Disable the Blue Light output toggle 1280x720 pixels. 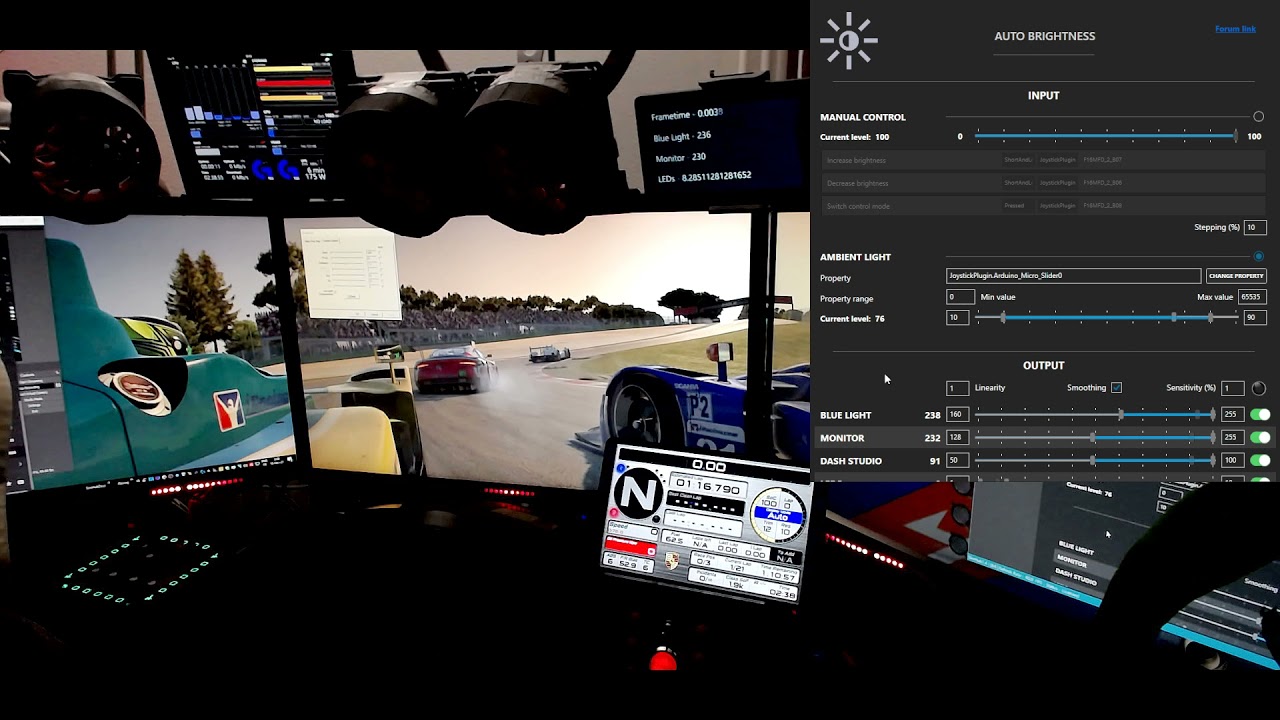tap(1260, 415)
